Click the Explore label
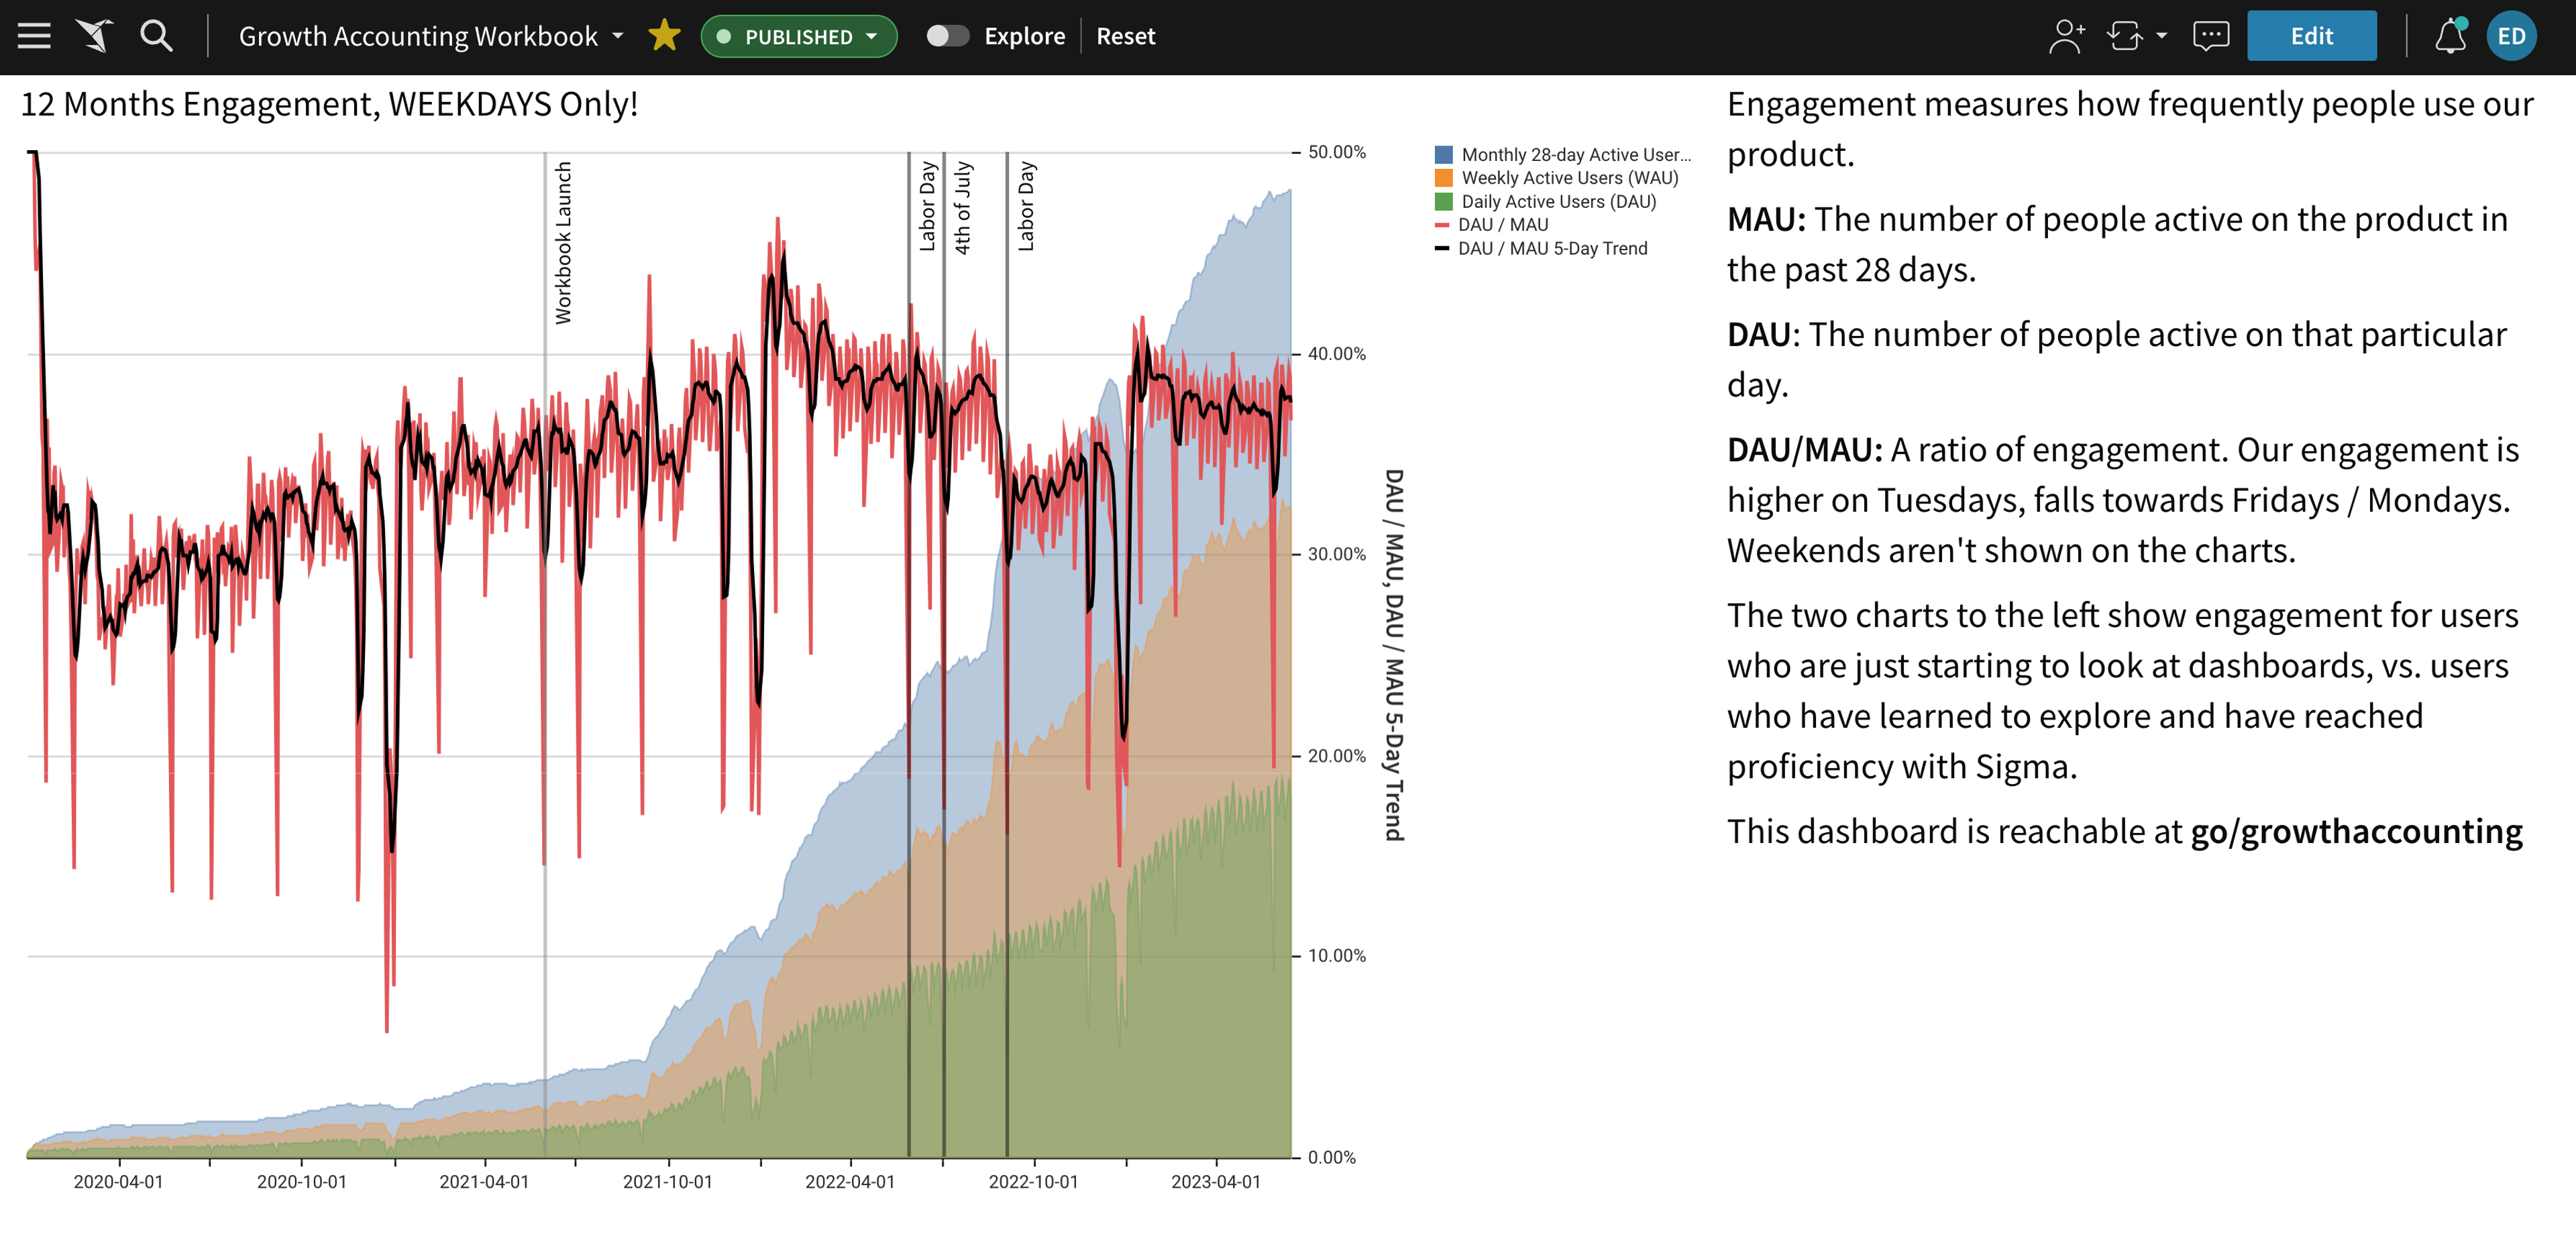Viewport: 2576px width, 1236px height. click(1024, 36)
